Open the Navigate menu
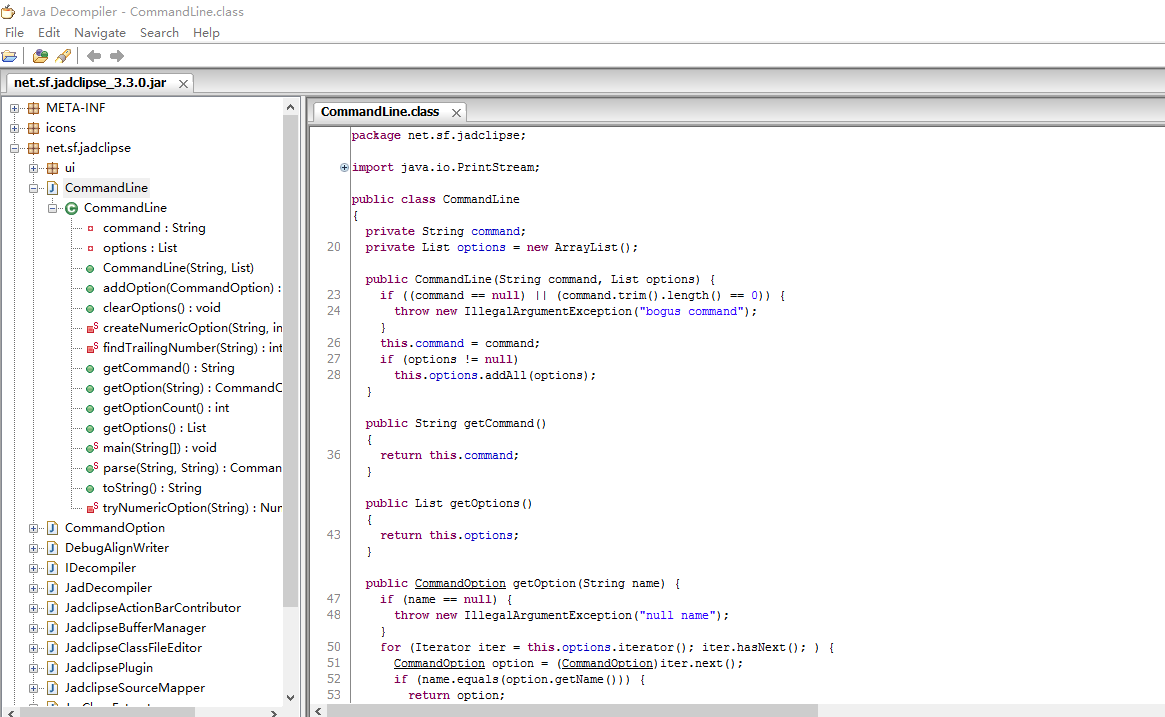 point(100,33)
